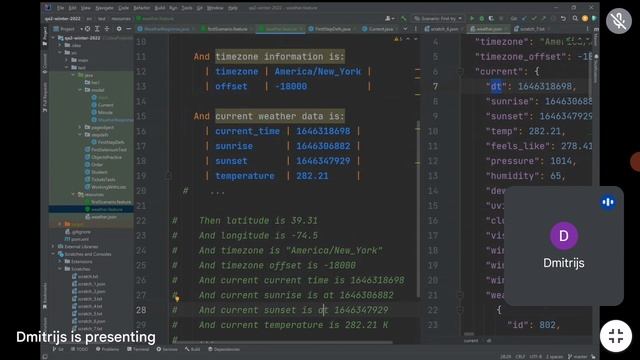
Task: Collapse the model package folder
Action: coord(80,90)
